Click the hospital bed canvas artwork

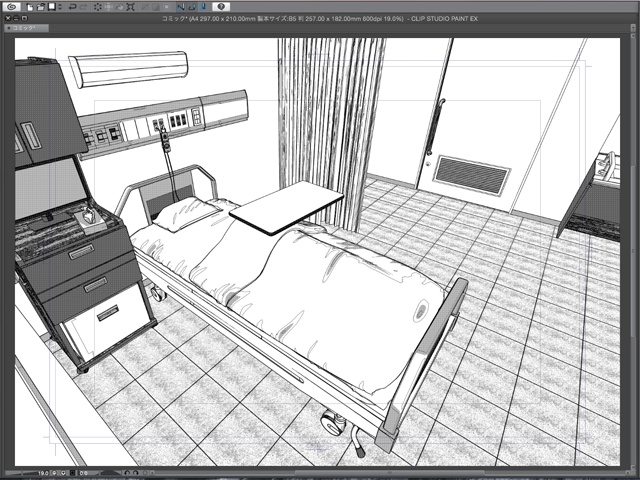[x=317, y=252]
